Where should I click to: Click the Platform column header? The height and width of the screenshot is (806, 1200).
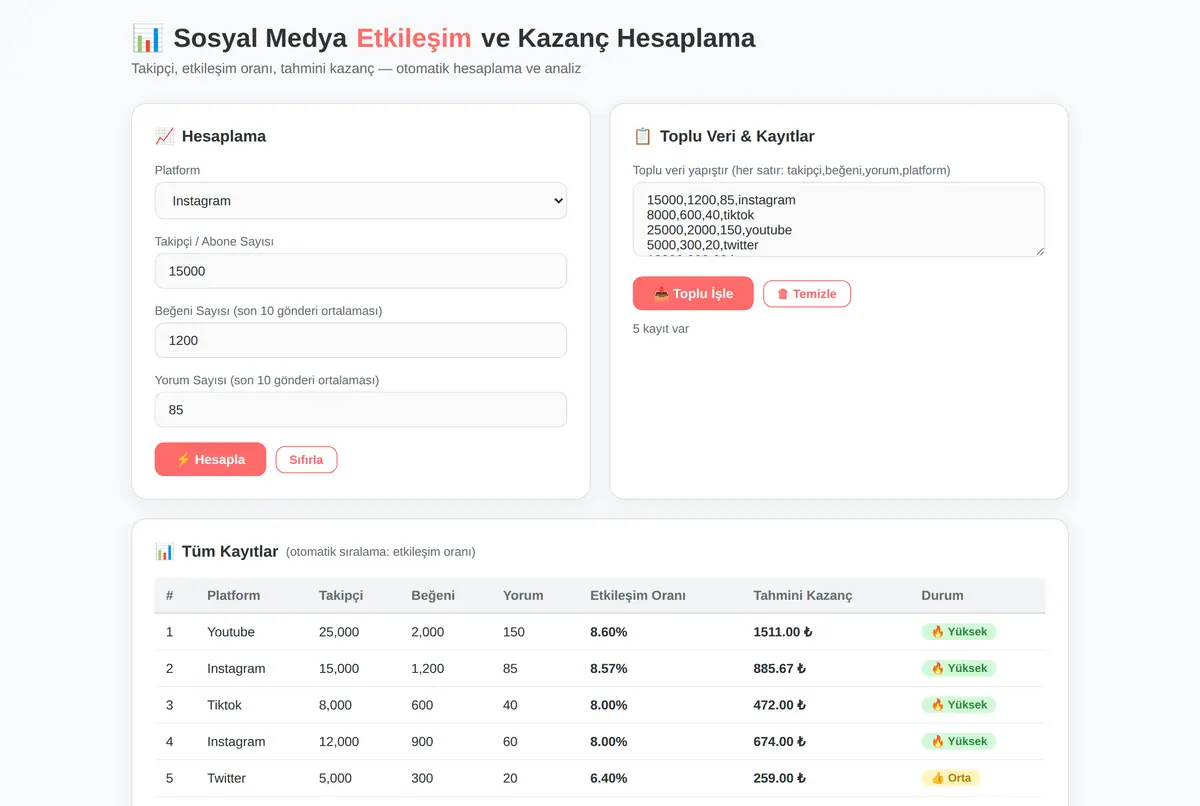[233, 595]
